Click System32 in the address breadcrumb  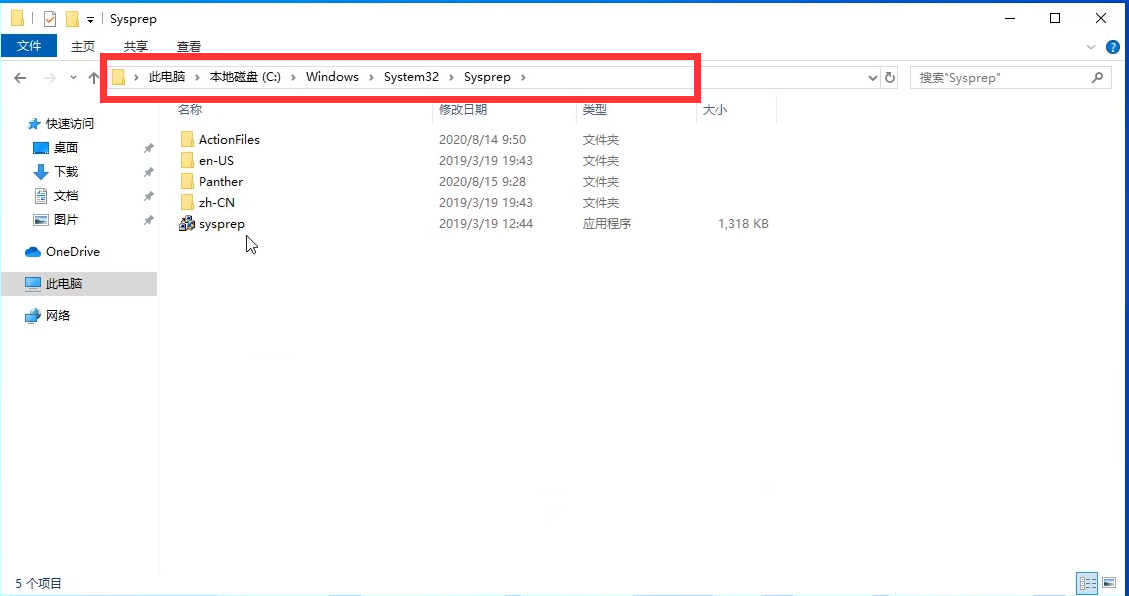(411, 77)
